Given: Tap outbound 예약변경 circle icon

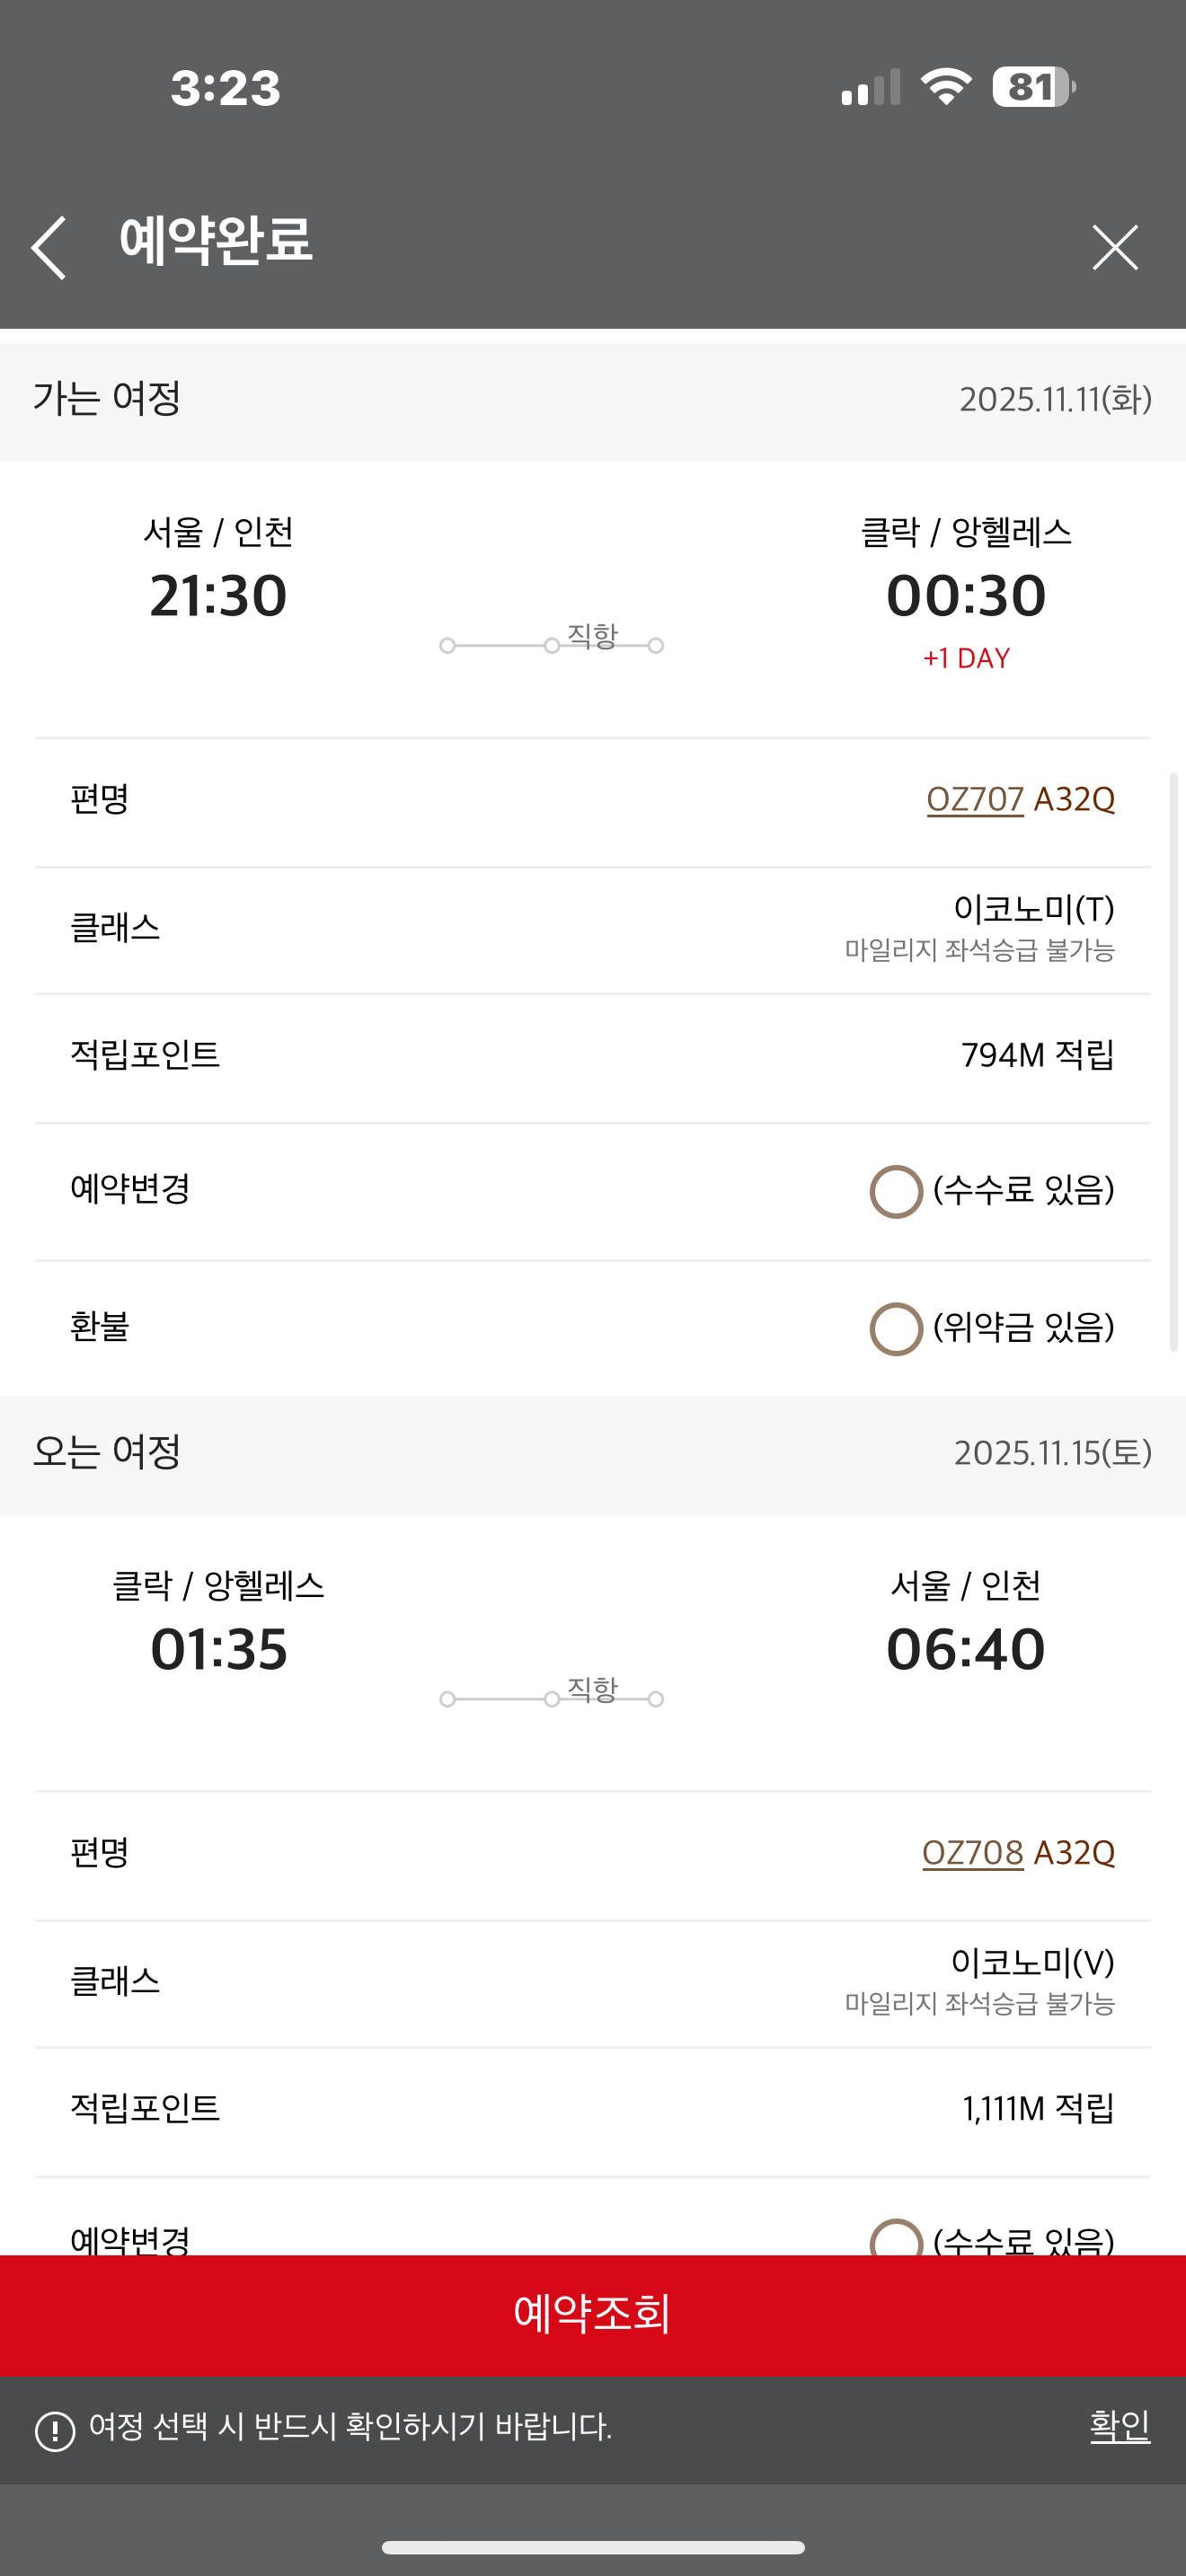Looking at the screenshot, I should (896, 1191).
